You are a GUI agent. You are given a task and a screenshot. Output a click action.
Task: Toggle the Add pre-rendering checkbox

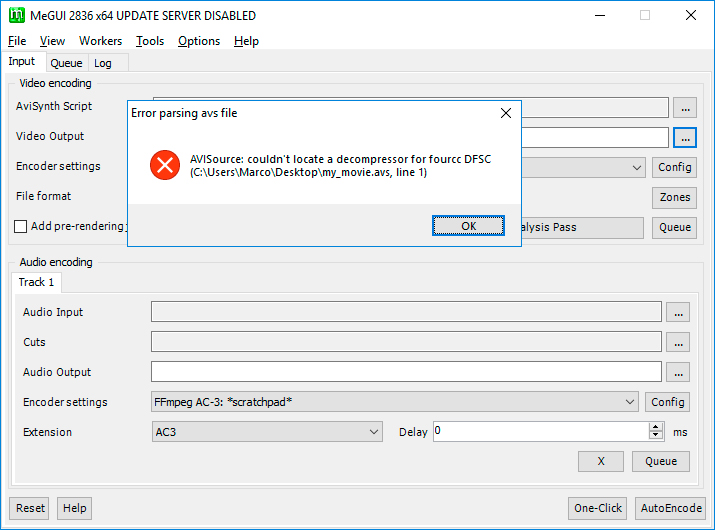coord(21,227)
